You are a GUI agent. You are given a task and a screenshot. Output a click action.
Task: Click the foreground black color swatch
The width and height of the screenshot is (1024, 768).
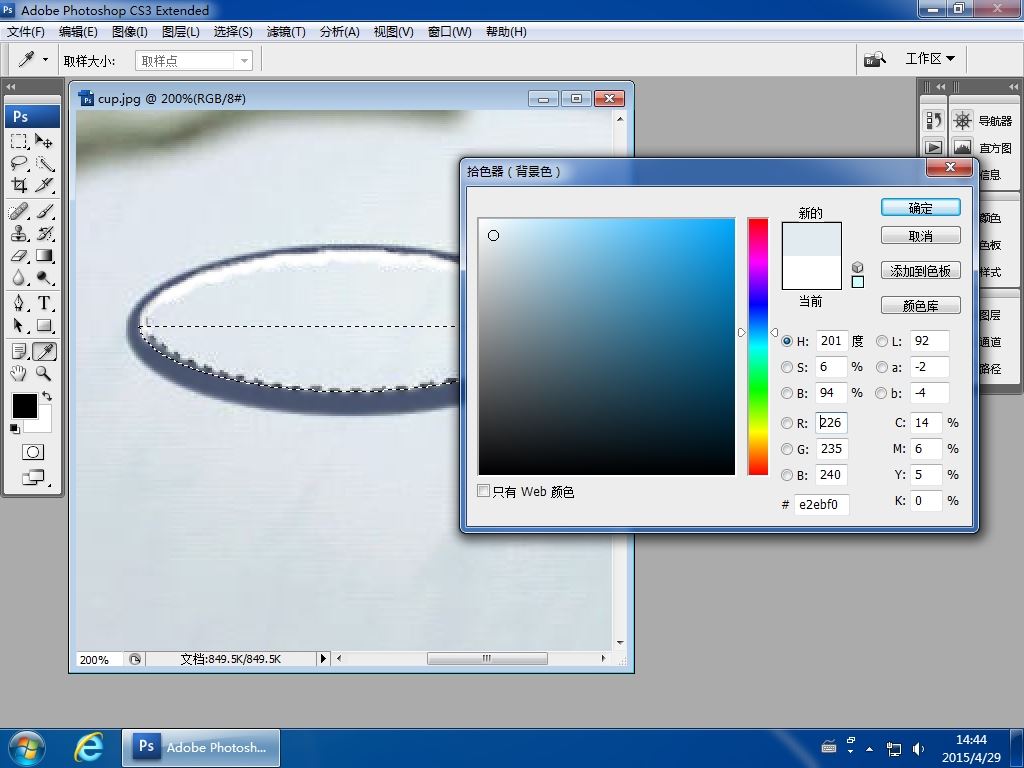tap(24, 405)
